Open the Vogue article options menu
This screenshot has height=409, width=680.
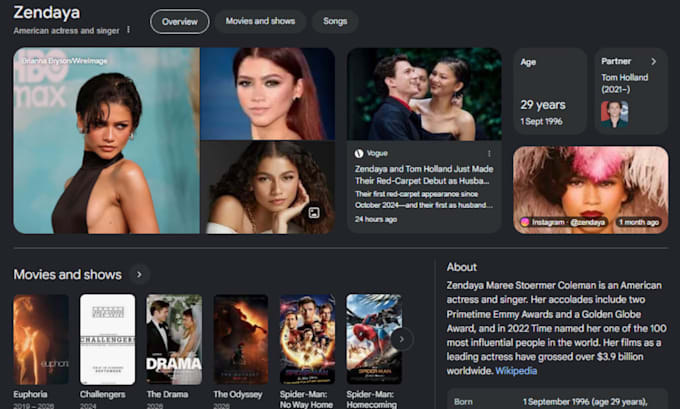[x=489, y=154]
